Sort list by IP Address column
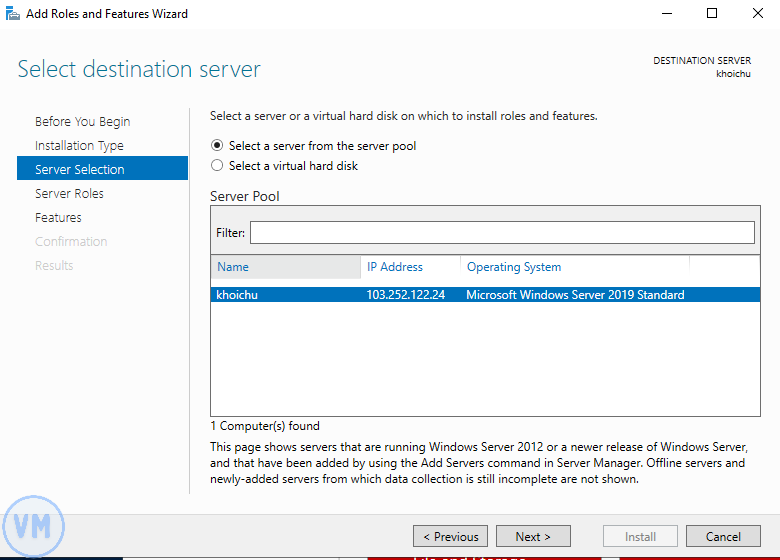Viewport: 780px width, 560px height. point(410,267)
